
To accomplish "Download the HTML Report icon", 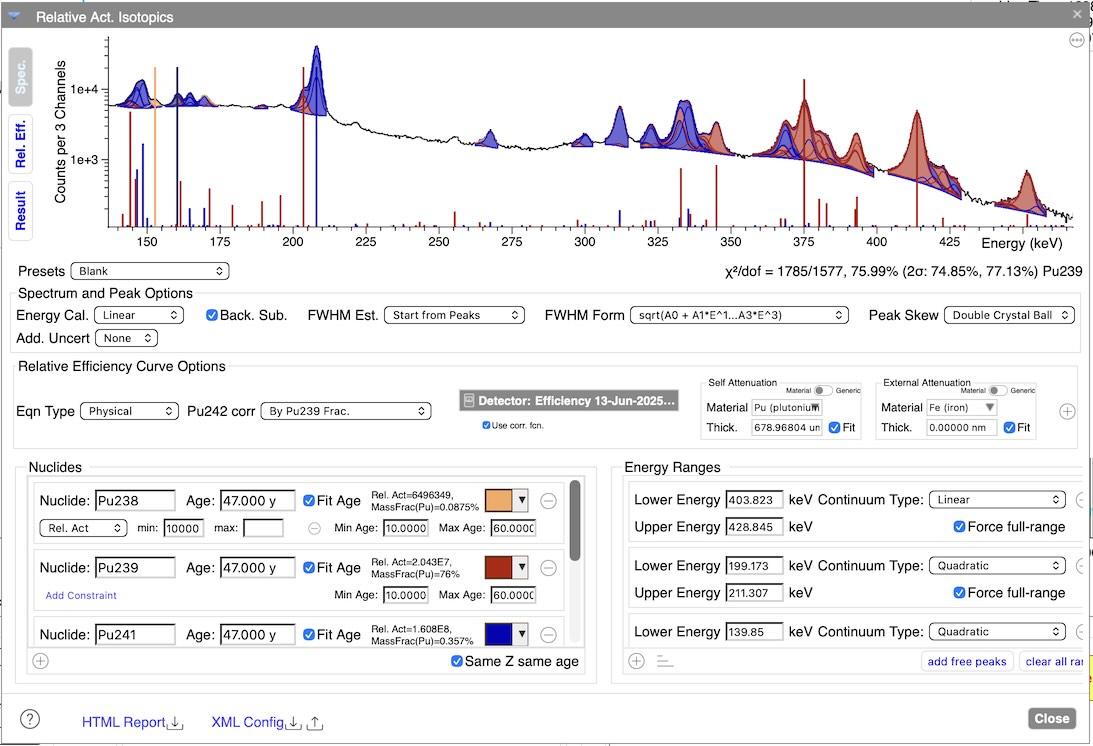I will tap(176, 723).
